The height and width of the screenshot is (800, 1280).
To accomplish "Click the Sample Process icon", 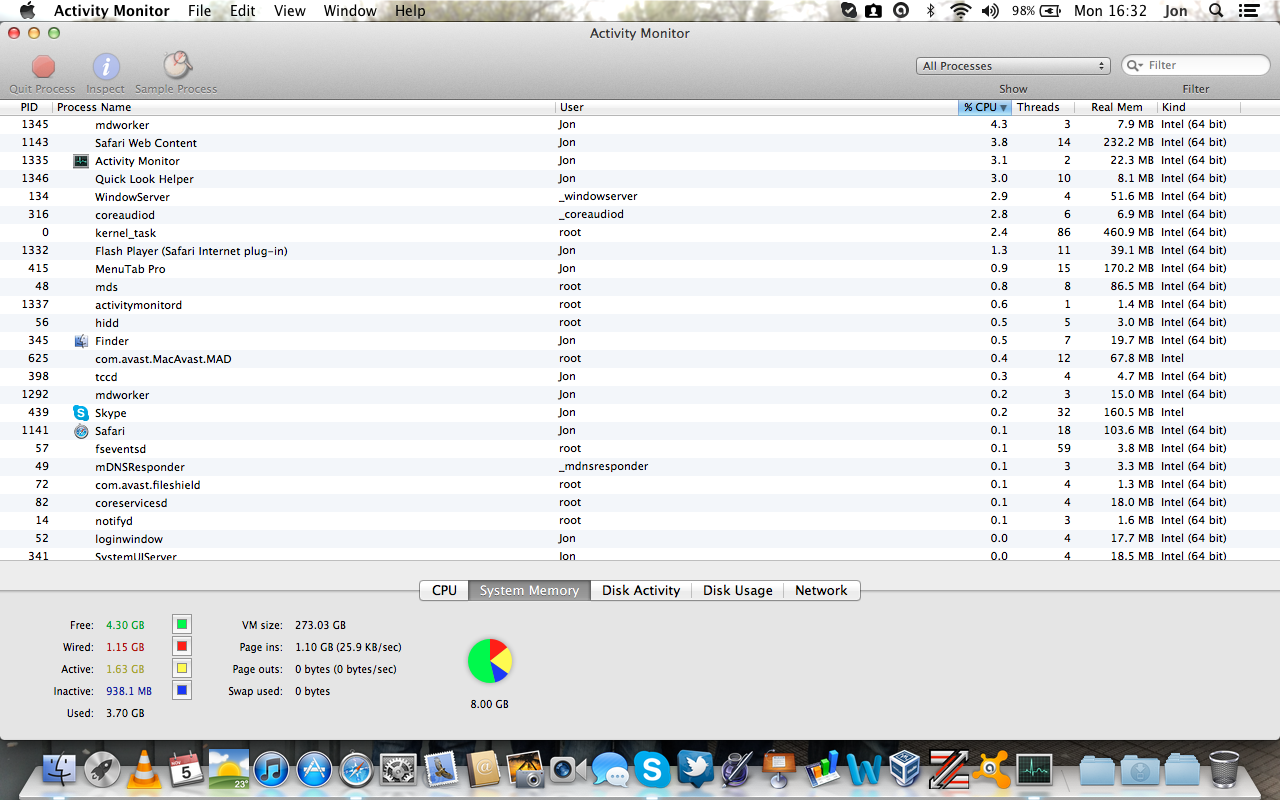I will [177, 66].
